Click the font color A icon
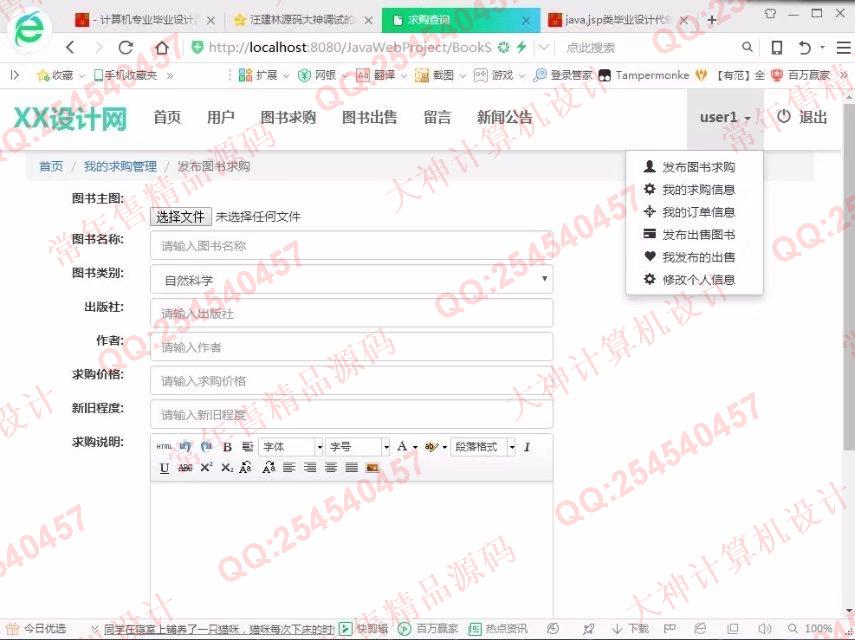Image resolution: width=855 pixels, height=640 pixels. click(402, 446)
